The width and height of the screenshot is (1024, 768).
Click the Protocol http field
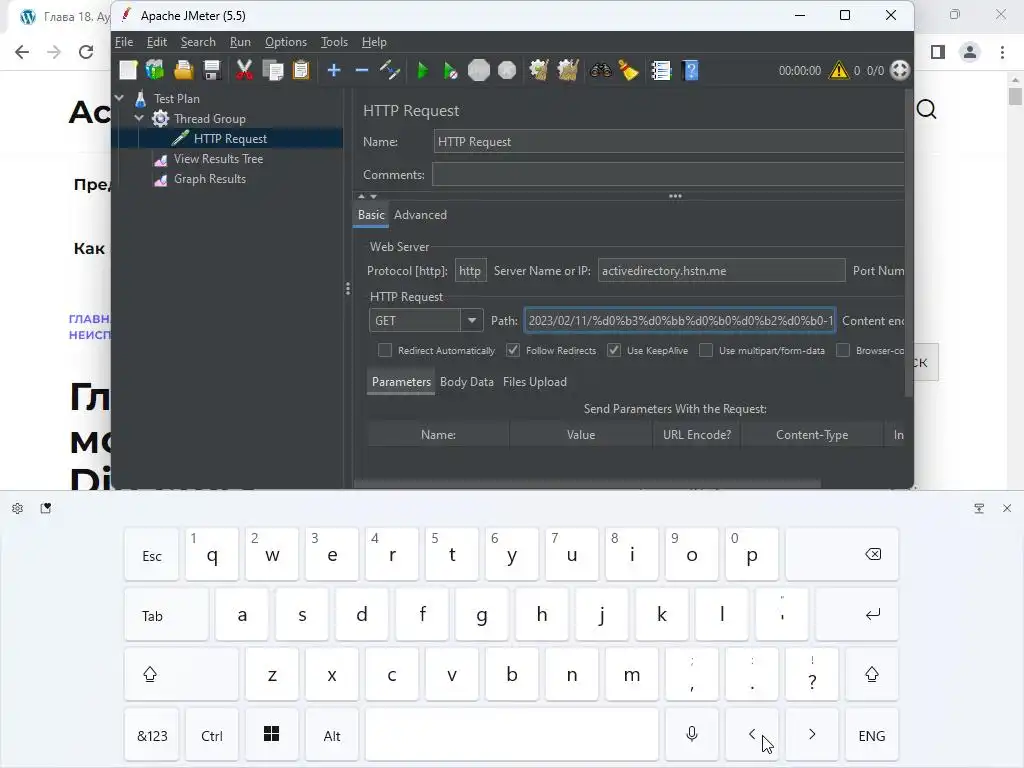[x=470, y=271]
